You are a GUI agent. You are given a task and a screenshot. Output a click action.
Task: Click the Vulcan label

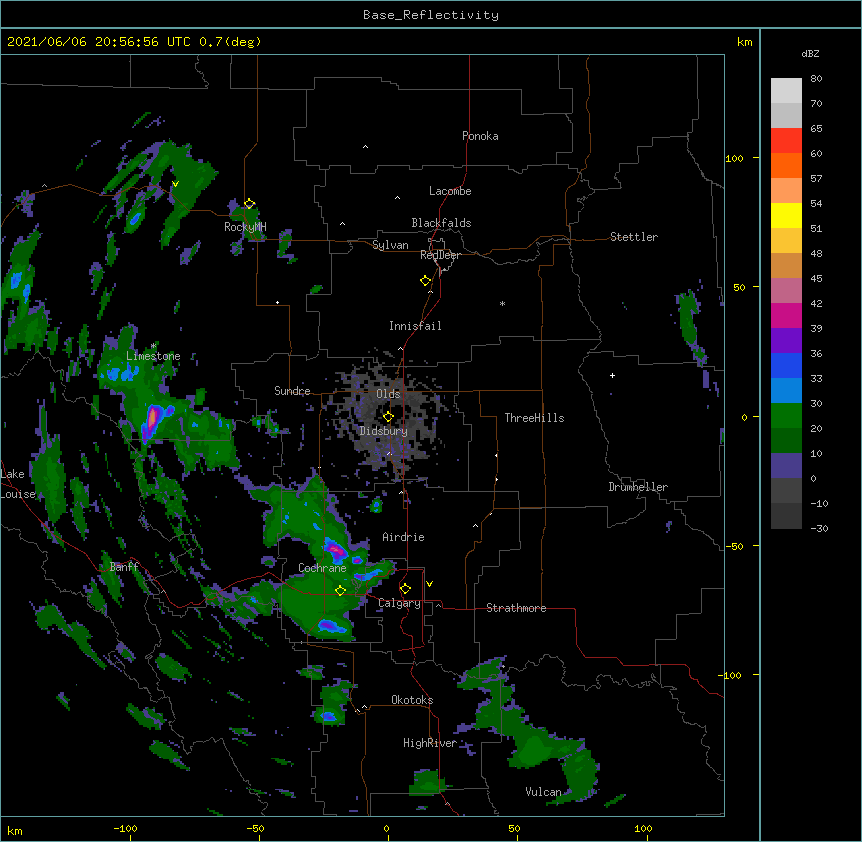(543, 792)
